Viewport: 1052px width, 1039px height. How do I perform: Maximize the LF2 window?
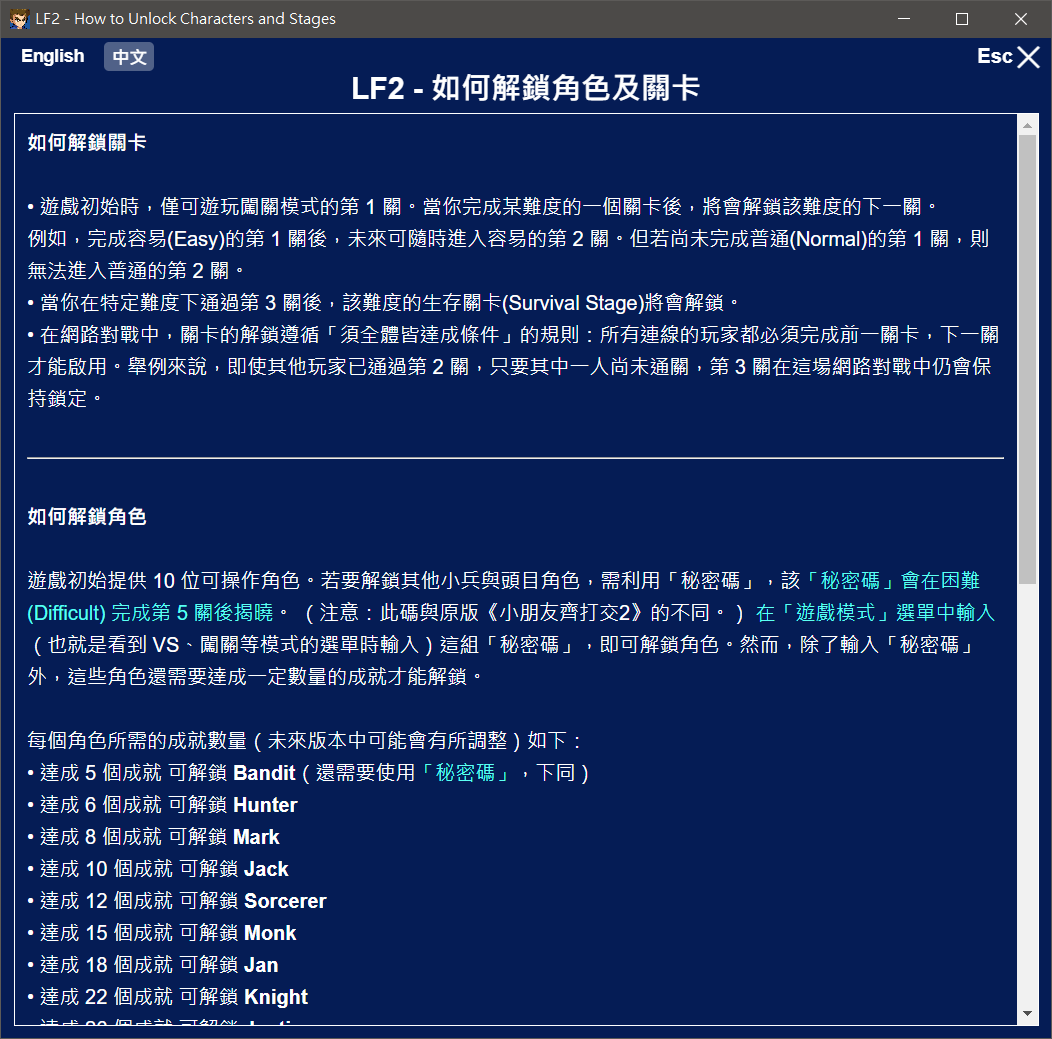coord(961,19)
